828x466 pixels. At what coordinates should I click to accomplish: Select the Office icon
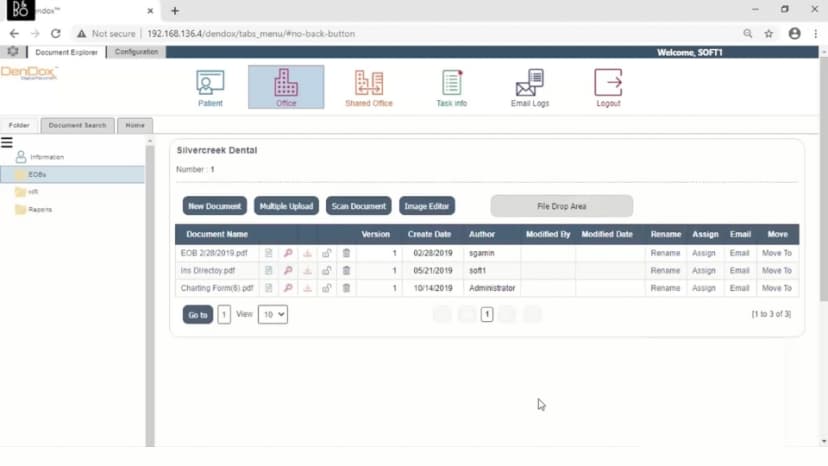point(286,87)
